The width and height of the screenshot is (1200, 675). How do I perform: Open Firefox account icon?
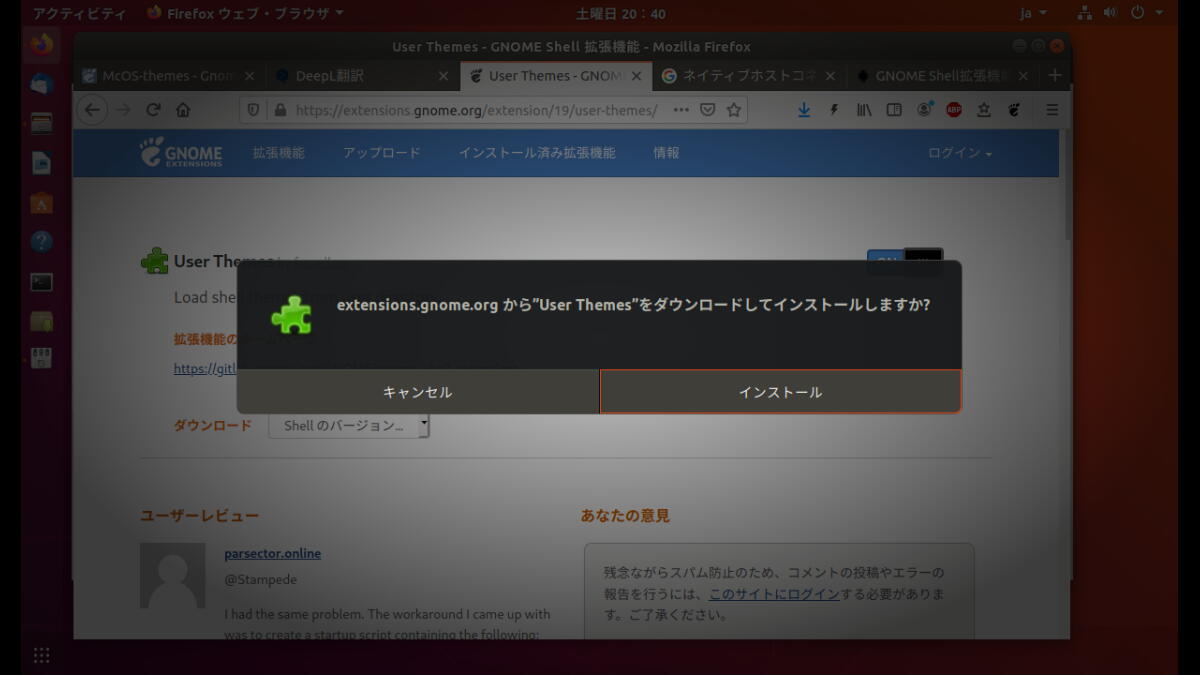[x=925, y=110]
